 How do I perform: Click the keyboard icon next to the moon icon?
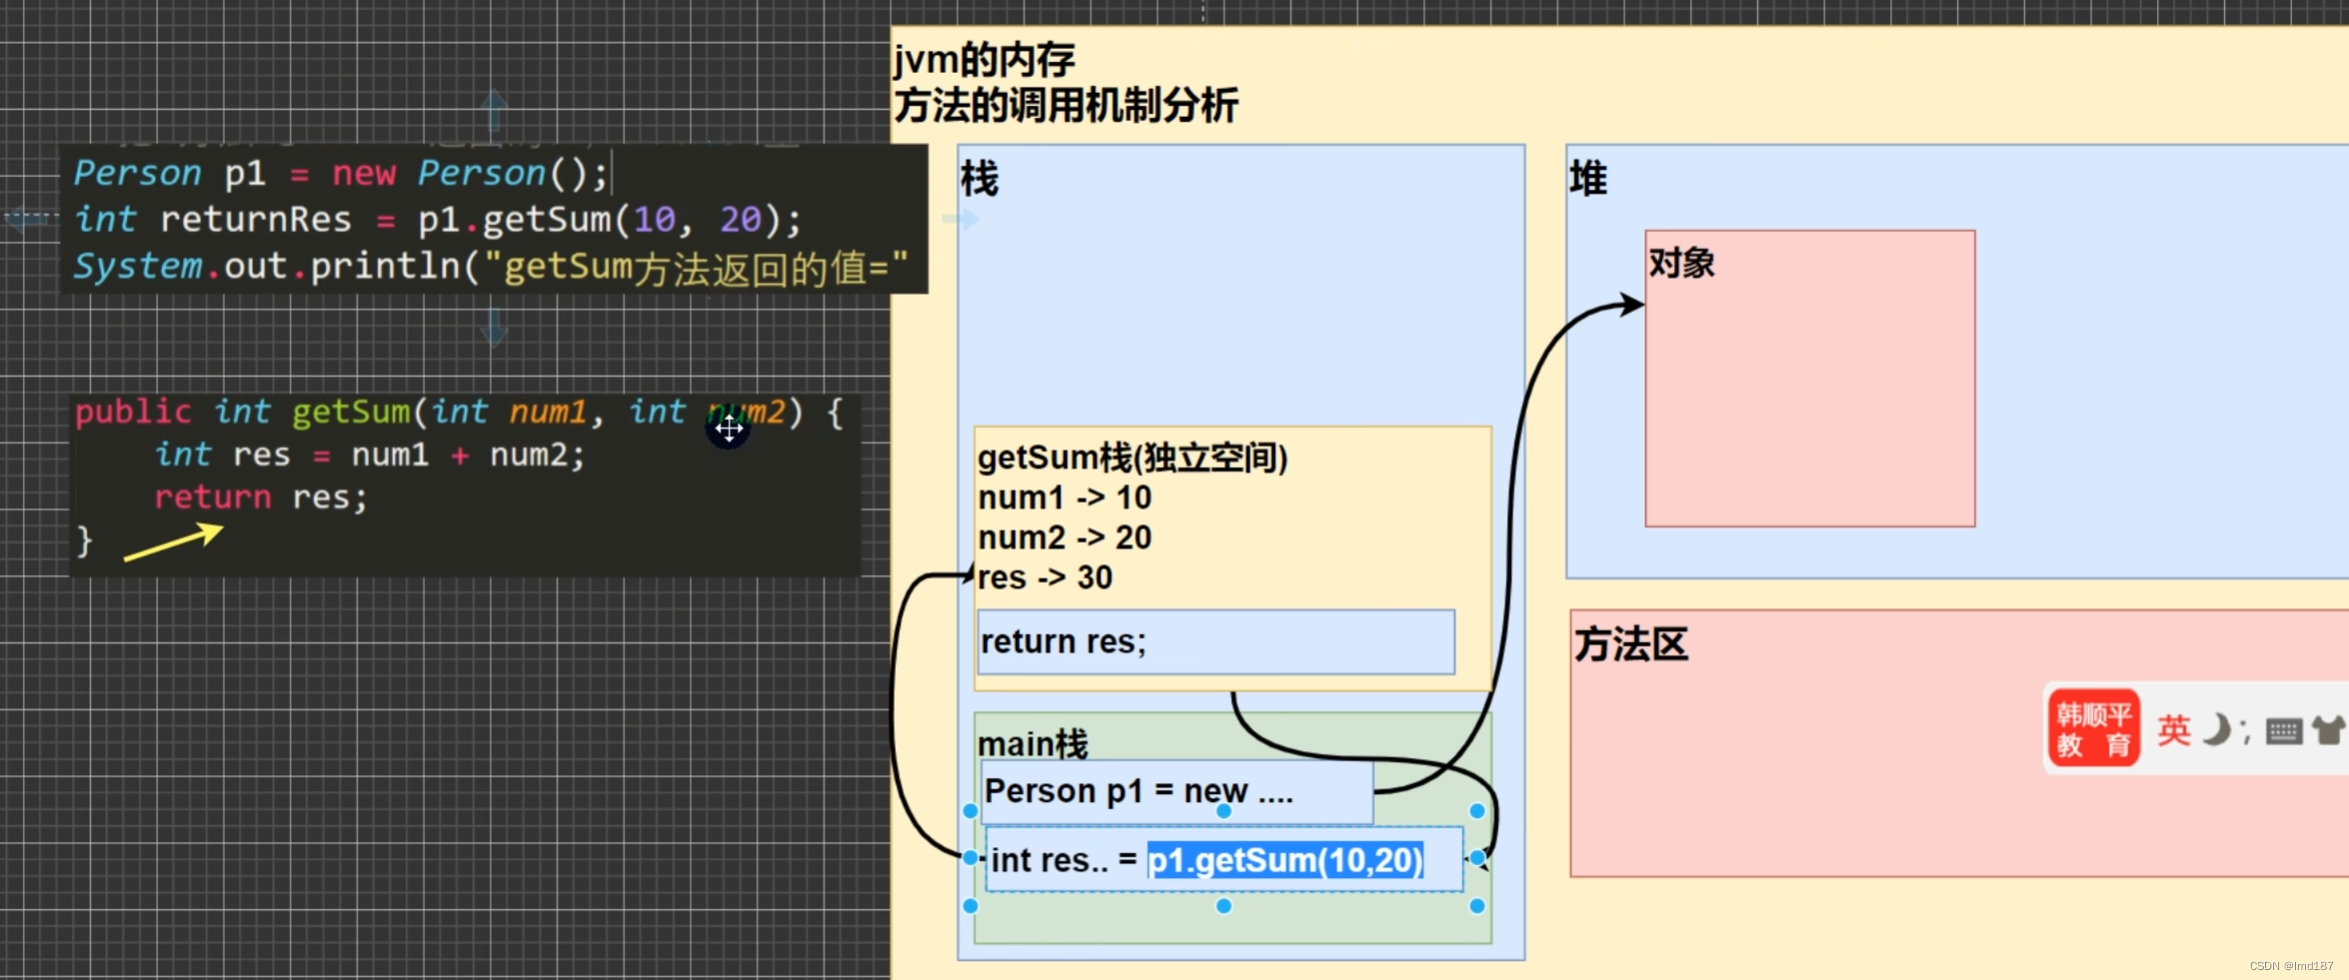(2283, 731)
